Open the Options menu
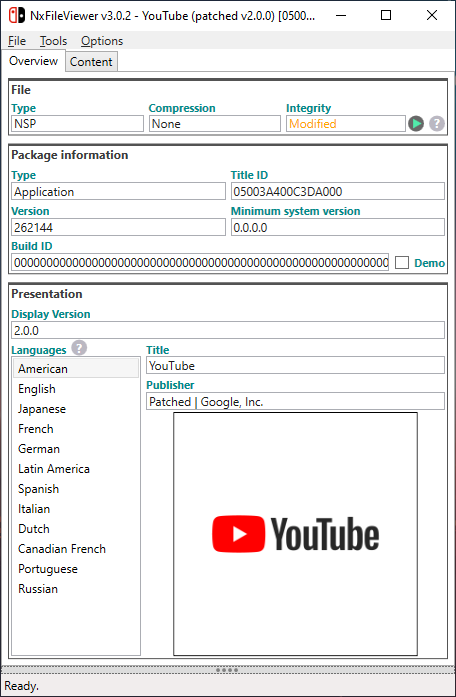Viewport: 456px width, 697px height. click(x=102, y=41)
